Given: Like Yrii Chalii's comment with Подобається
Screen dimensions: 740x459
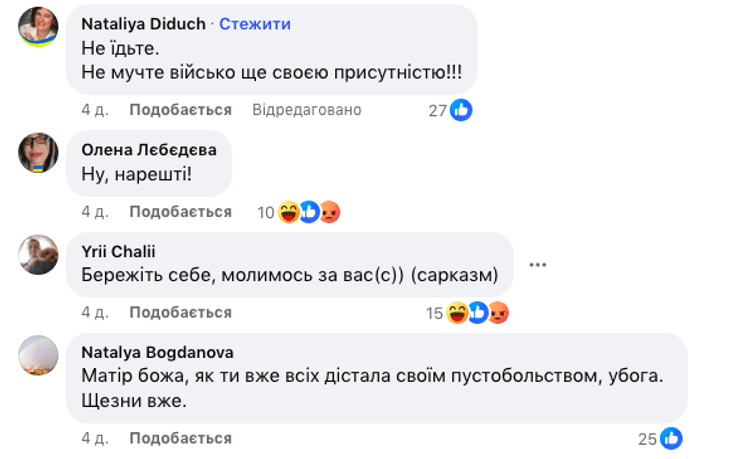Looking at the screenshot, I should coord(180,313).
